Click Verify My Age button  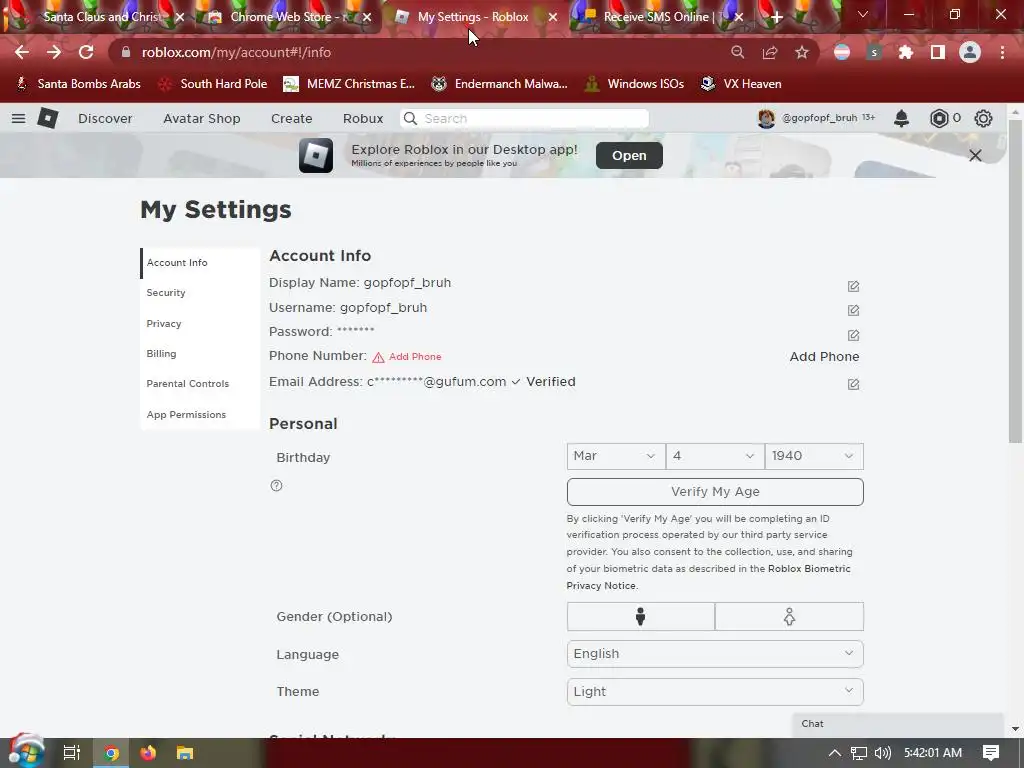(x=715, y=492)
